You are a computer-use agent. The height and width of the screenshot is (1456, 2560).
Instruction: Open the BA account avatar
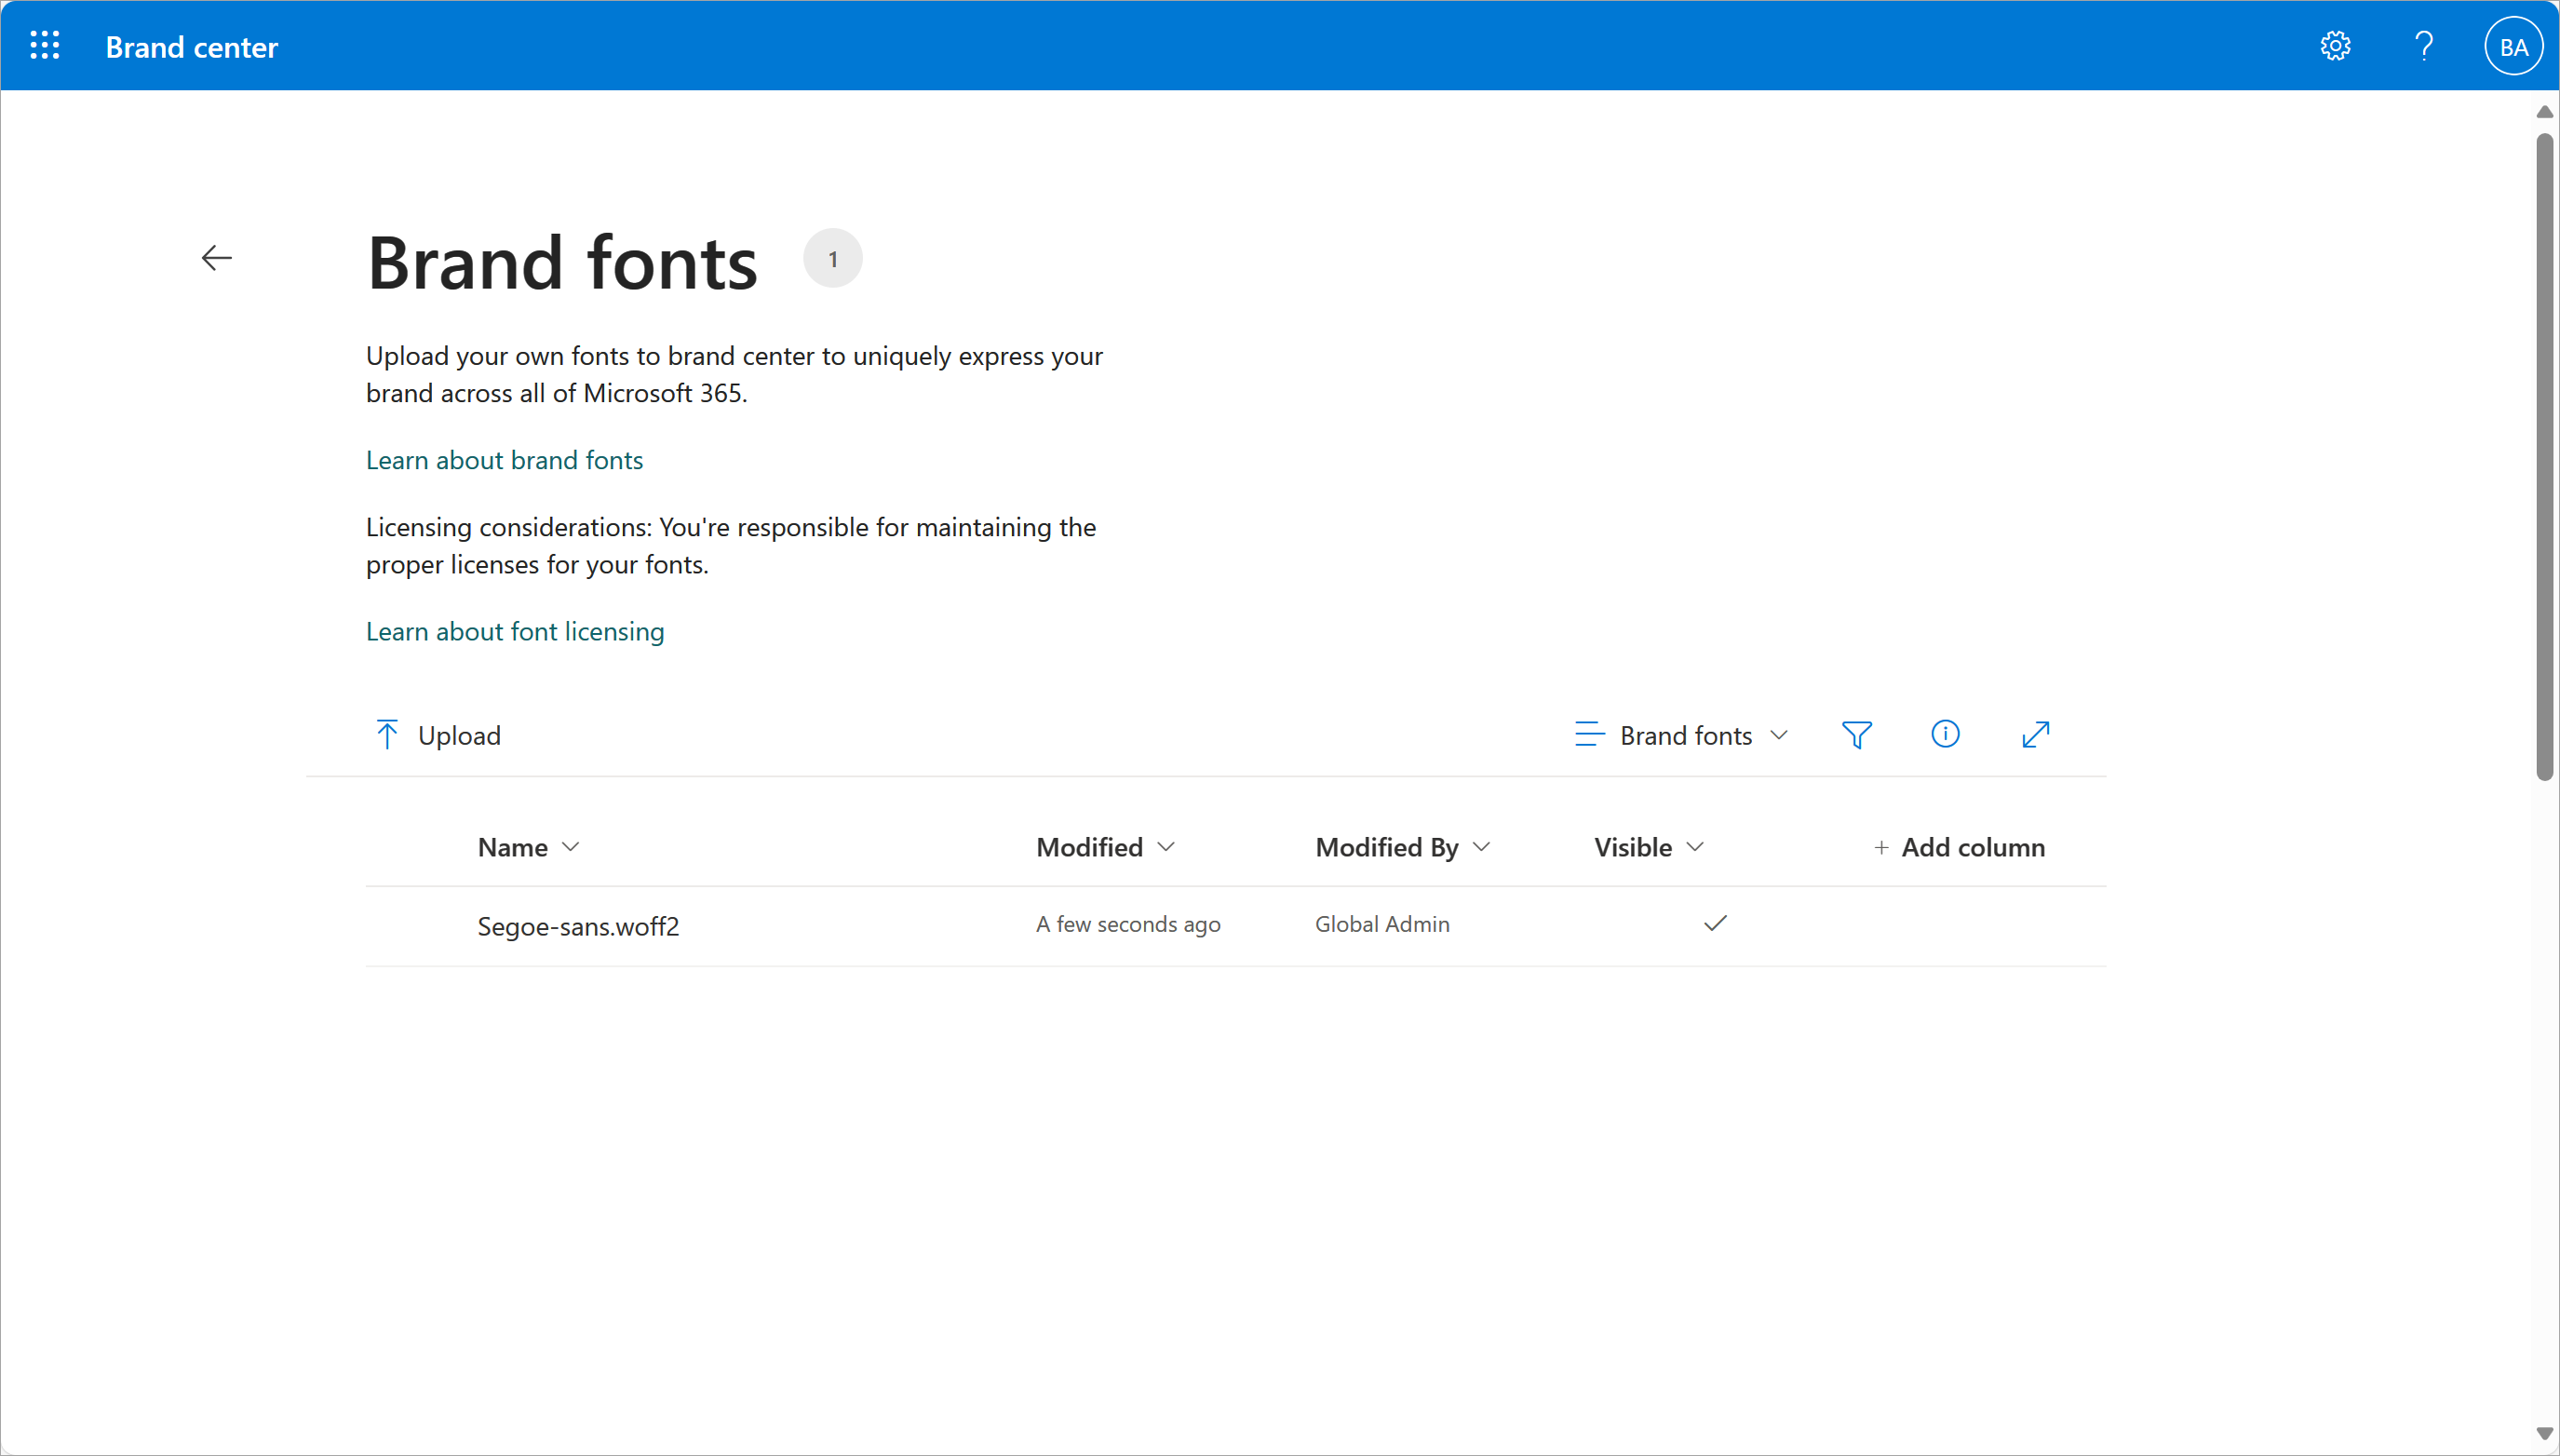coord(2513,46)
